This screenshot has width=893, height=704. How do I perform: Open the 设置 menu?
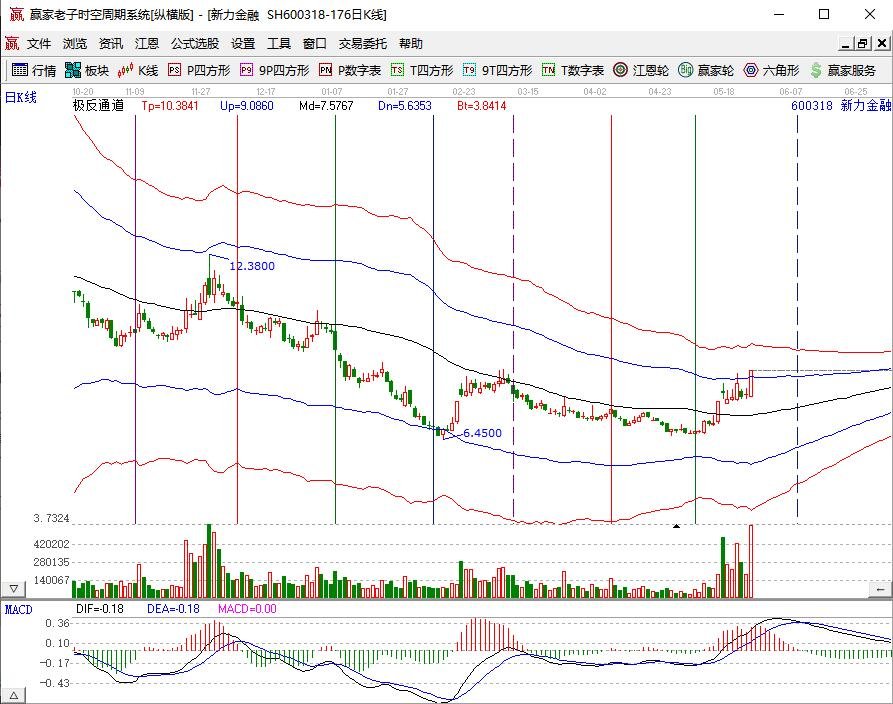pos(243,43)
